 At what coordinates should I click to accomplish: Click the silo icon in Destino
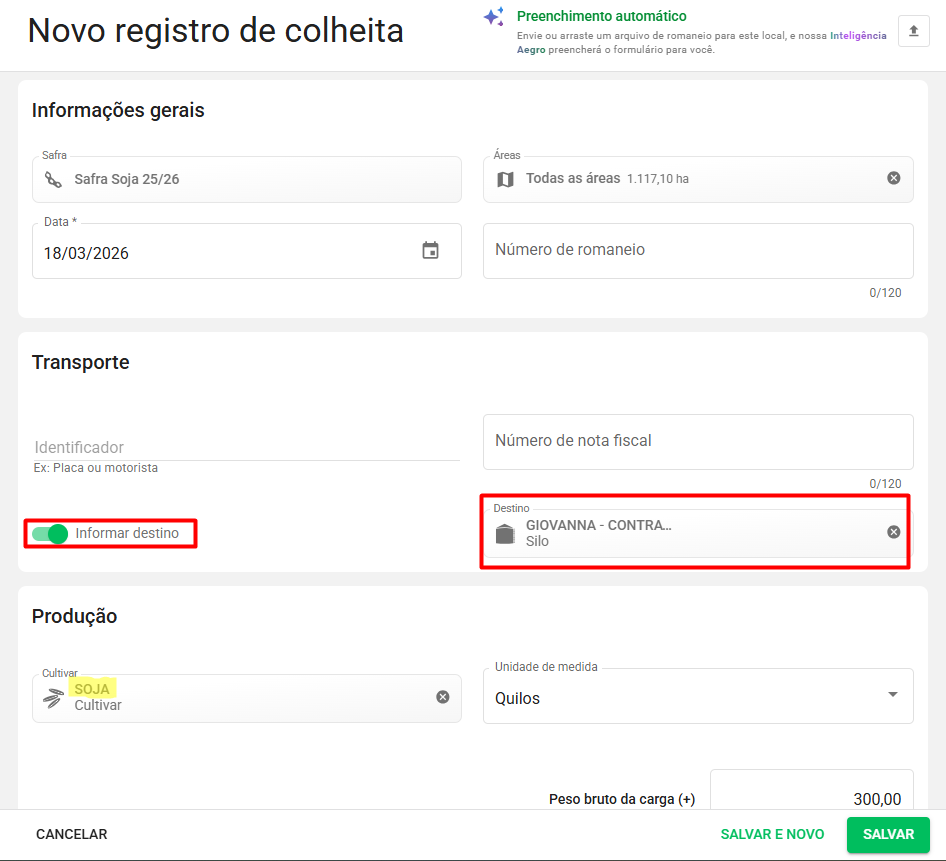tap(505, 534)
